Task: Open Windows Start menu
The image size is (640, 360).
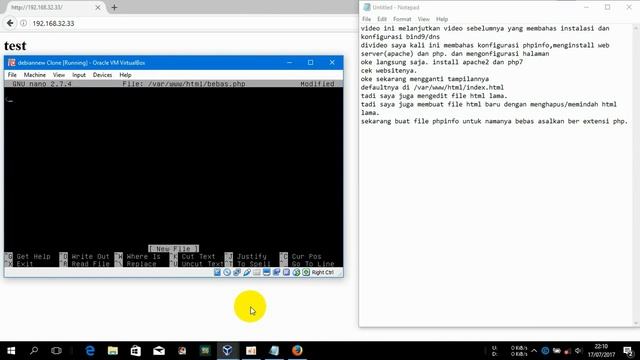Action: coord(11,351)
